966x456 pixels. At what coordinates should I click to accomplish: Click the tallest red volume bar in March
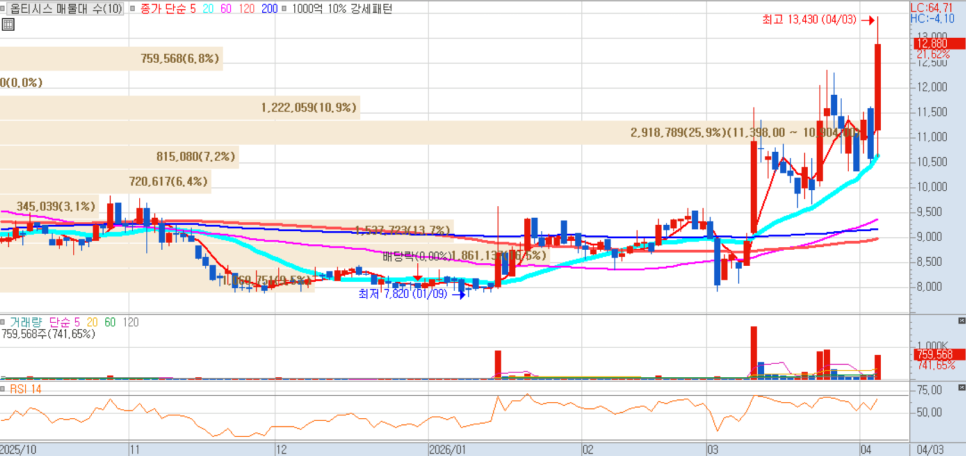pyautogui.click(x=753, y=353)
